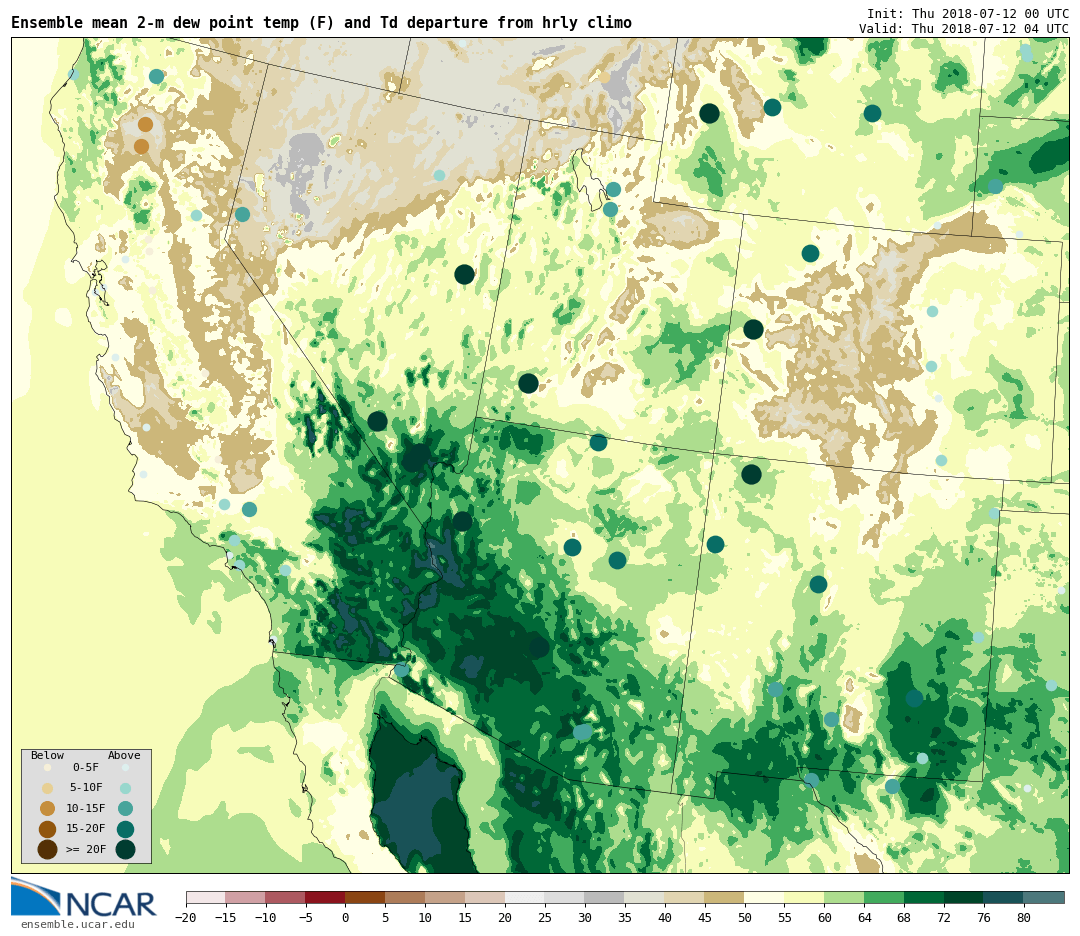1080x936 pixels.
Task: Click the 'Above' legend column header
Action: (124, 756)
